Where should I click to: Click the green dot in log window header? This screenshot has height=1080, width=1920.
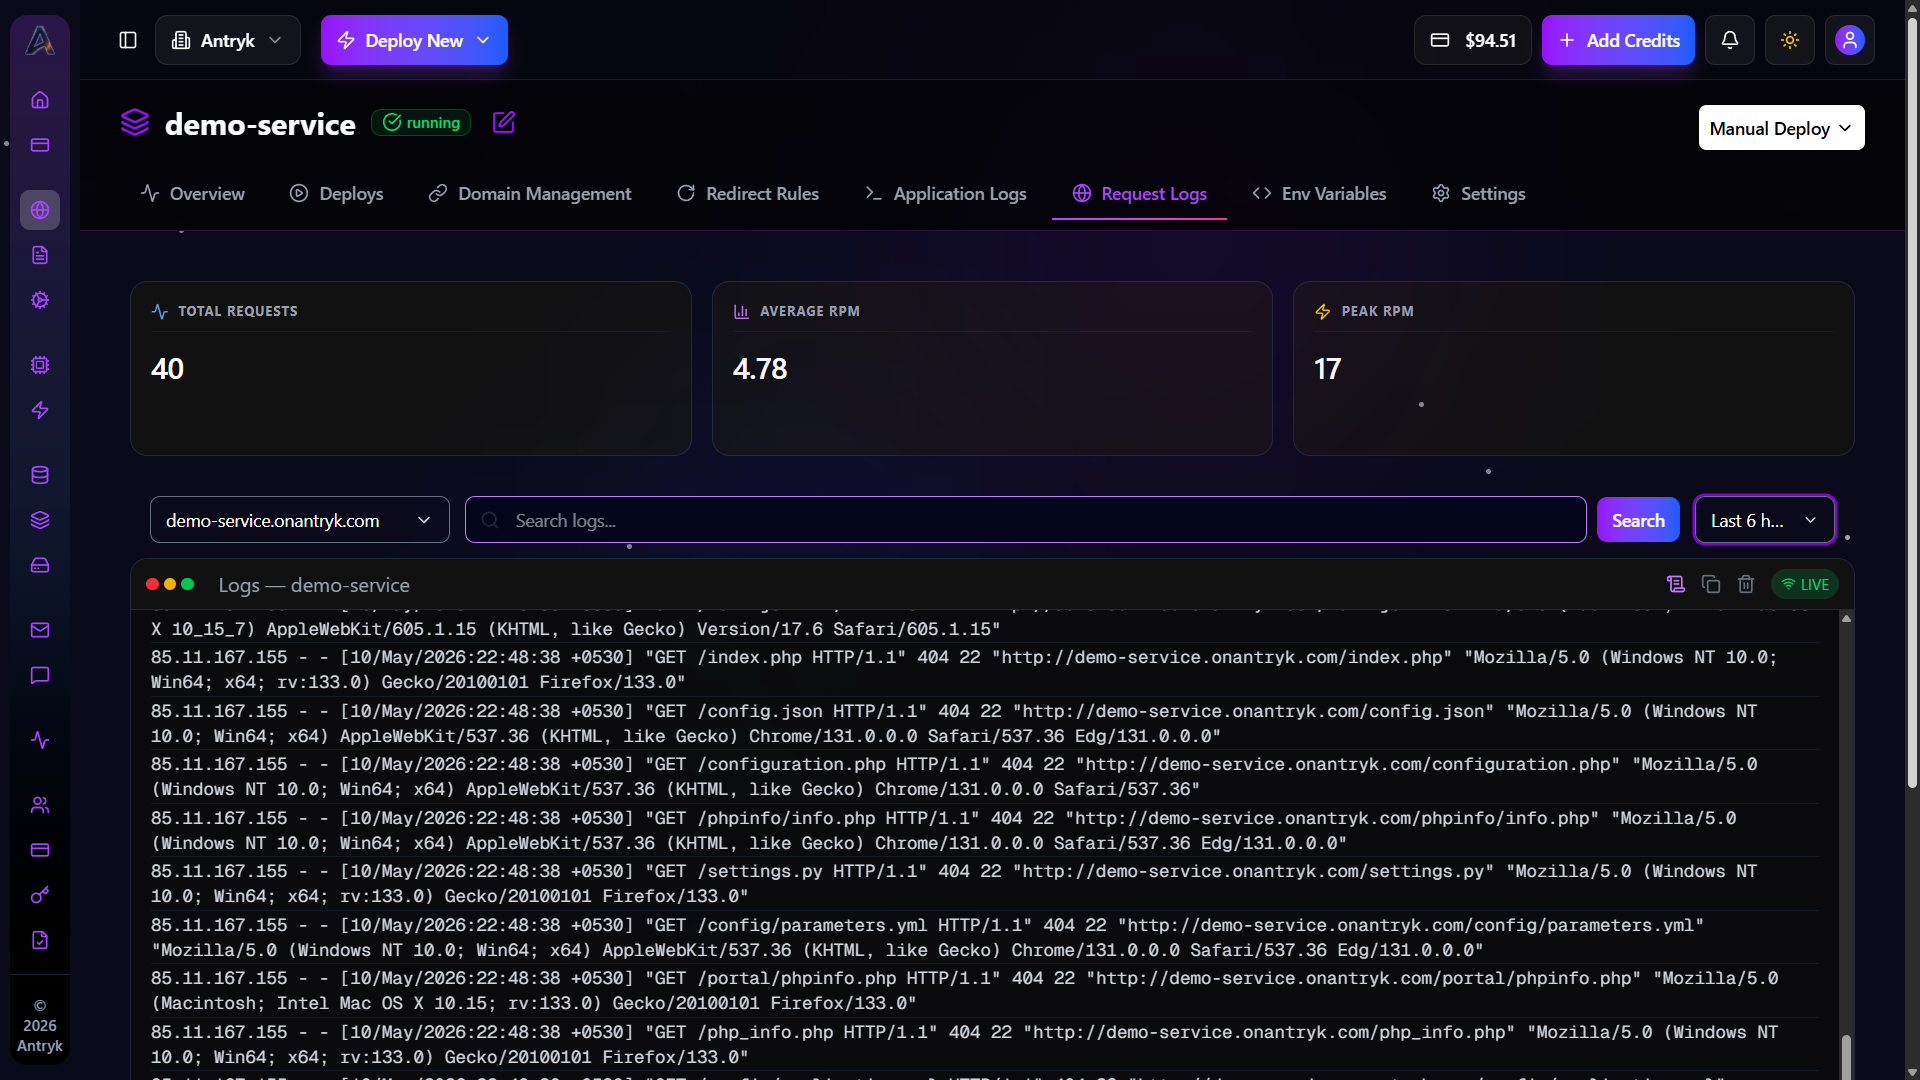pyautogui.click(x=187, y=584)
